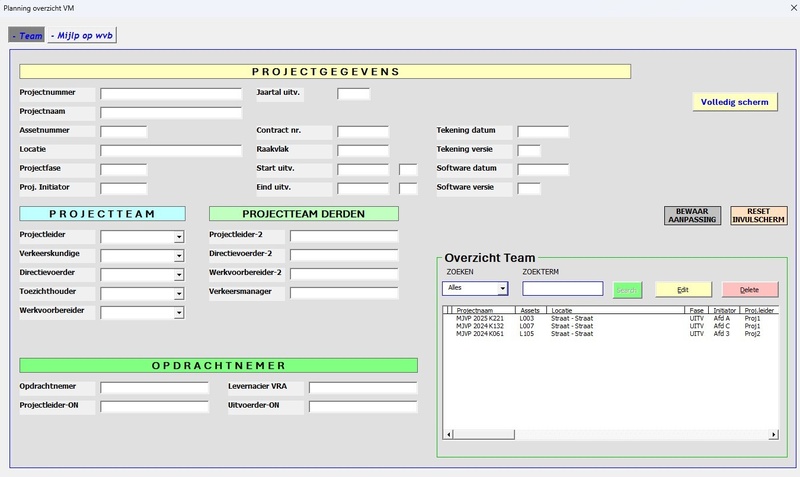Click the Tekening datum field

tap(543, 132)
